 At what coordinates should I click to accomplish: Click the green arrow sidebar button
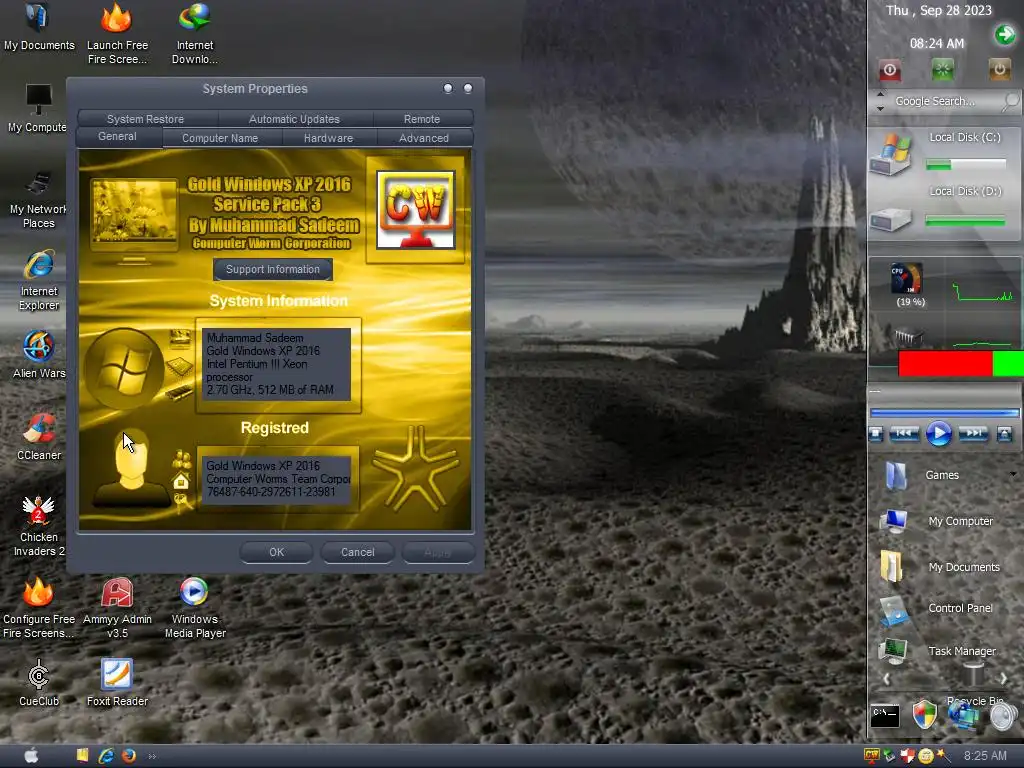click(1005, 34)
